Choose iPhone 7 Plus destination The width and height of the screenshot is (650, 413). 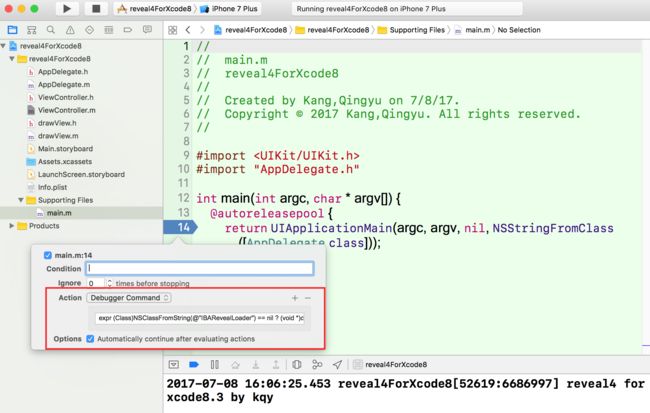point(229,9)
